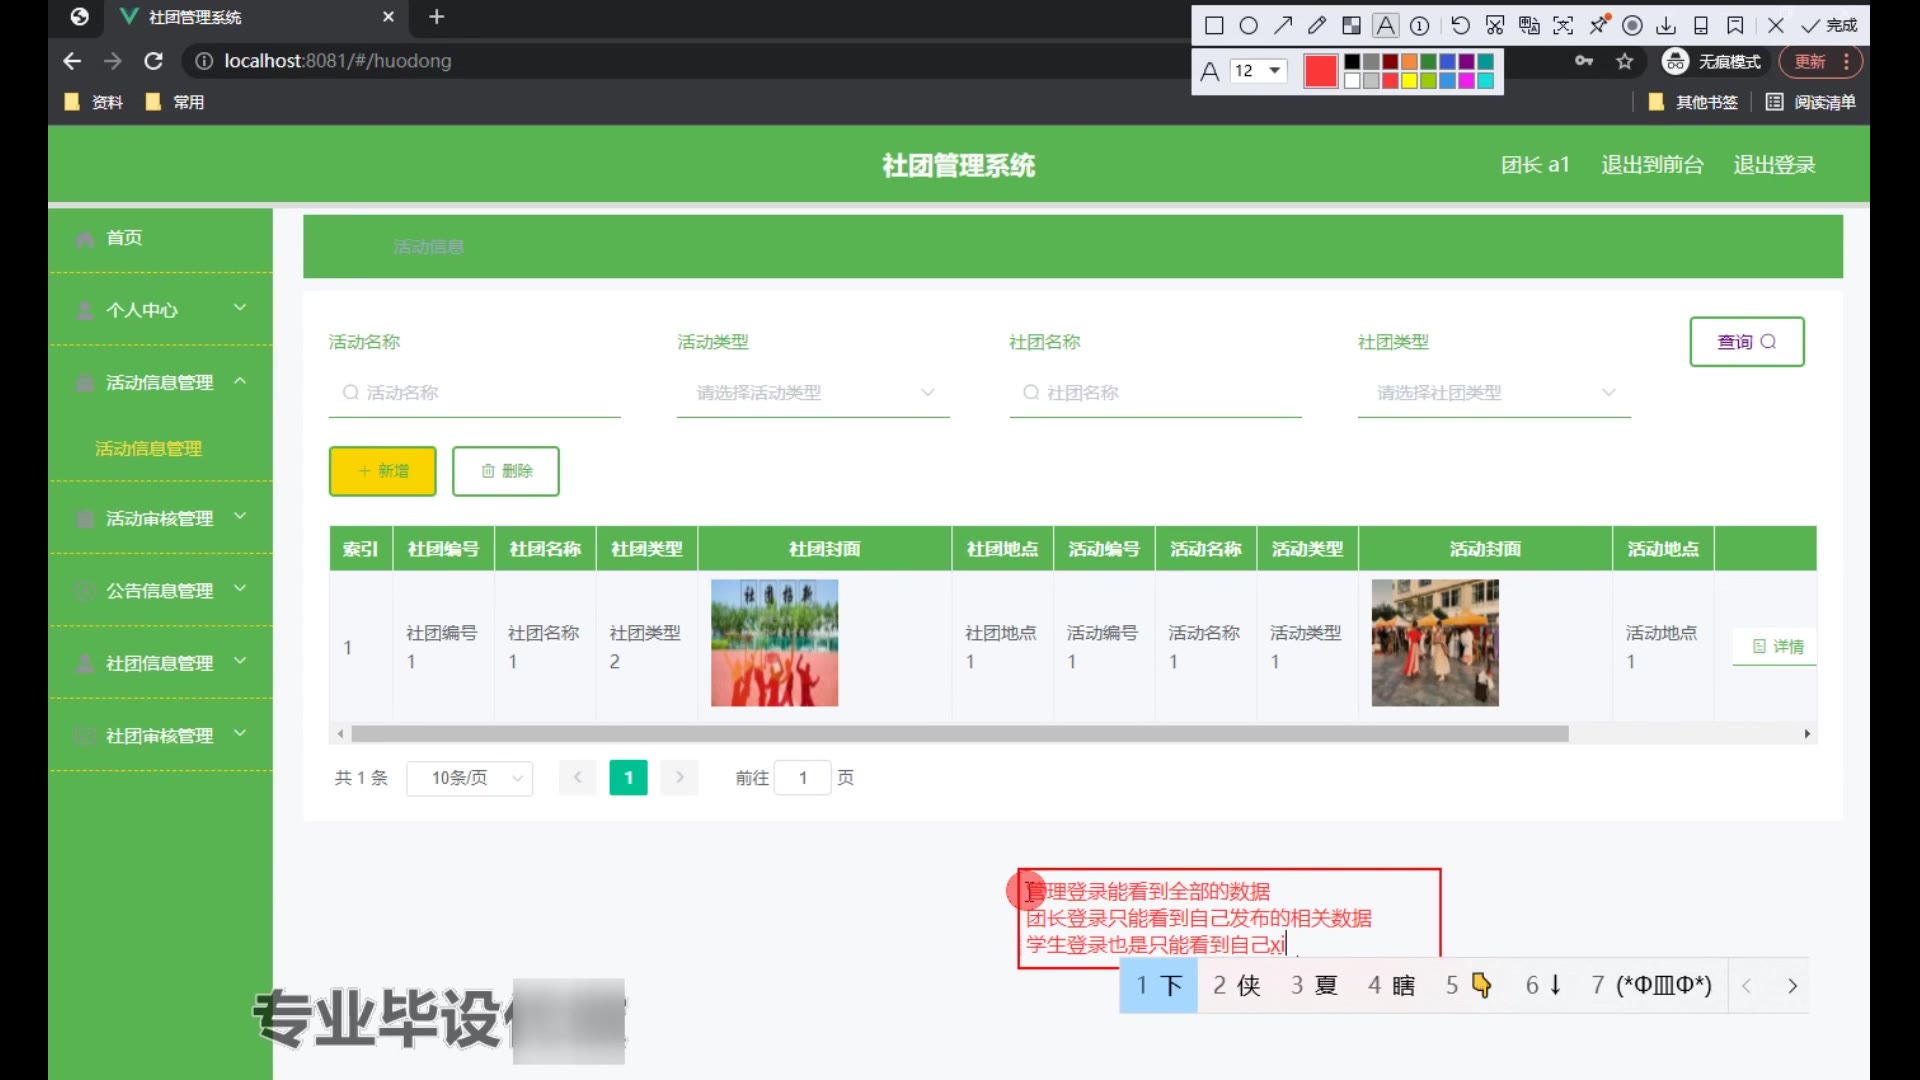Click the 活动名称 search input field
This screenshot has width=1920, height=1080.
coord(475,393)
